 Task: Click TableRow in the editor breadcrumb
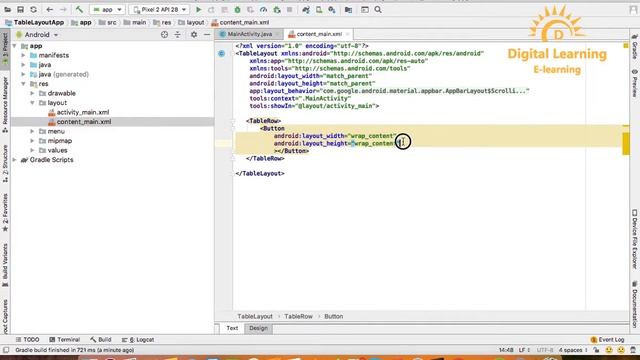(298, 316)
